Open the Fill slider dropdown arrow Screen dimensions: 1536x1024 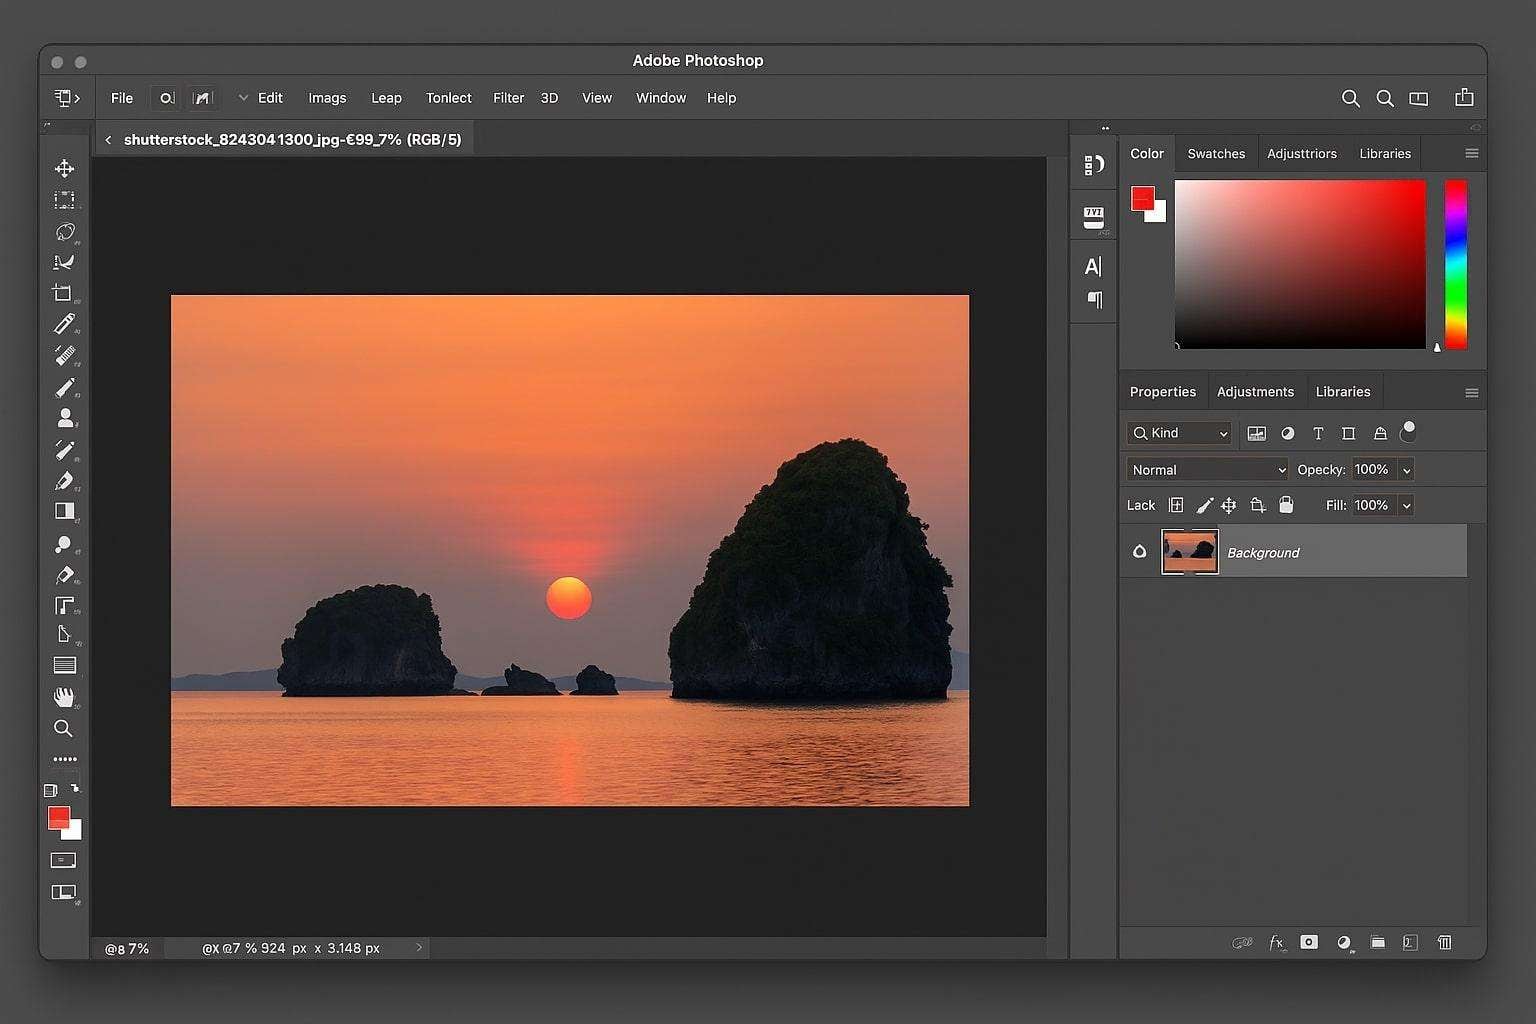pyautogui.click(x=1407, y=506)
